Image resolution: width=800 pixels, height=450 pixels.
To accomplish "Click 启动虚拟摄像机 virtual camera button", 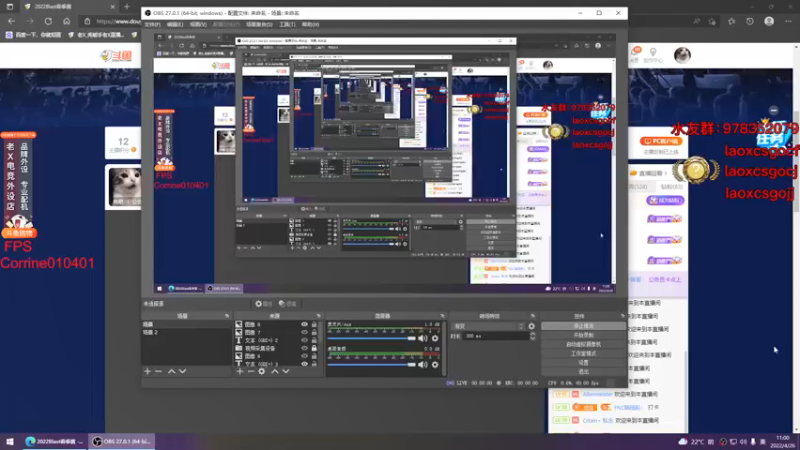I will (x=583, y=344).
